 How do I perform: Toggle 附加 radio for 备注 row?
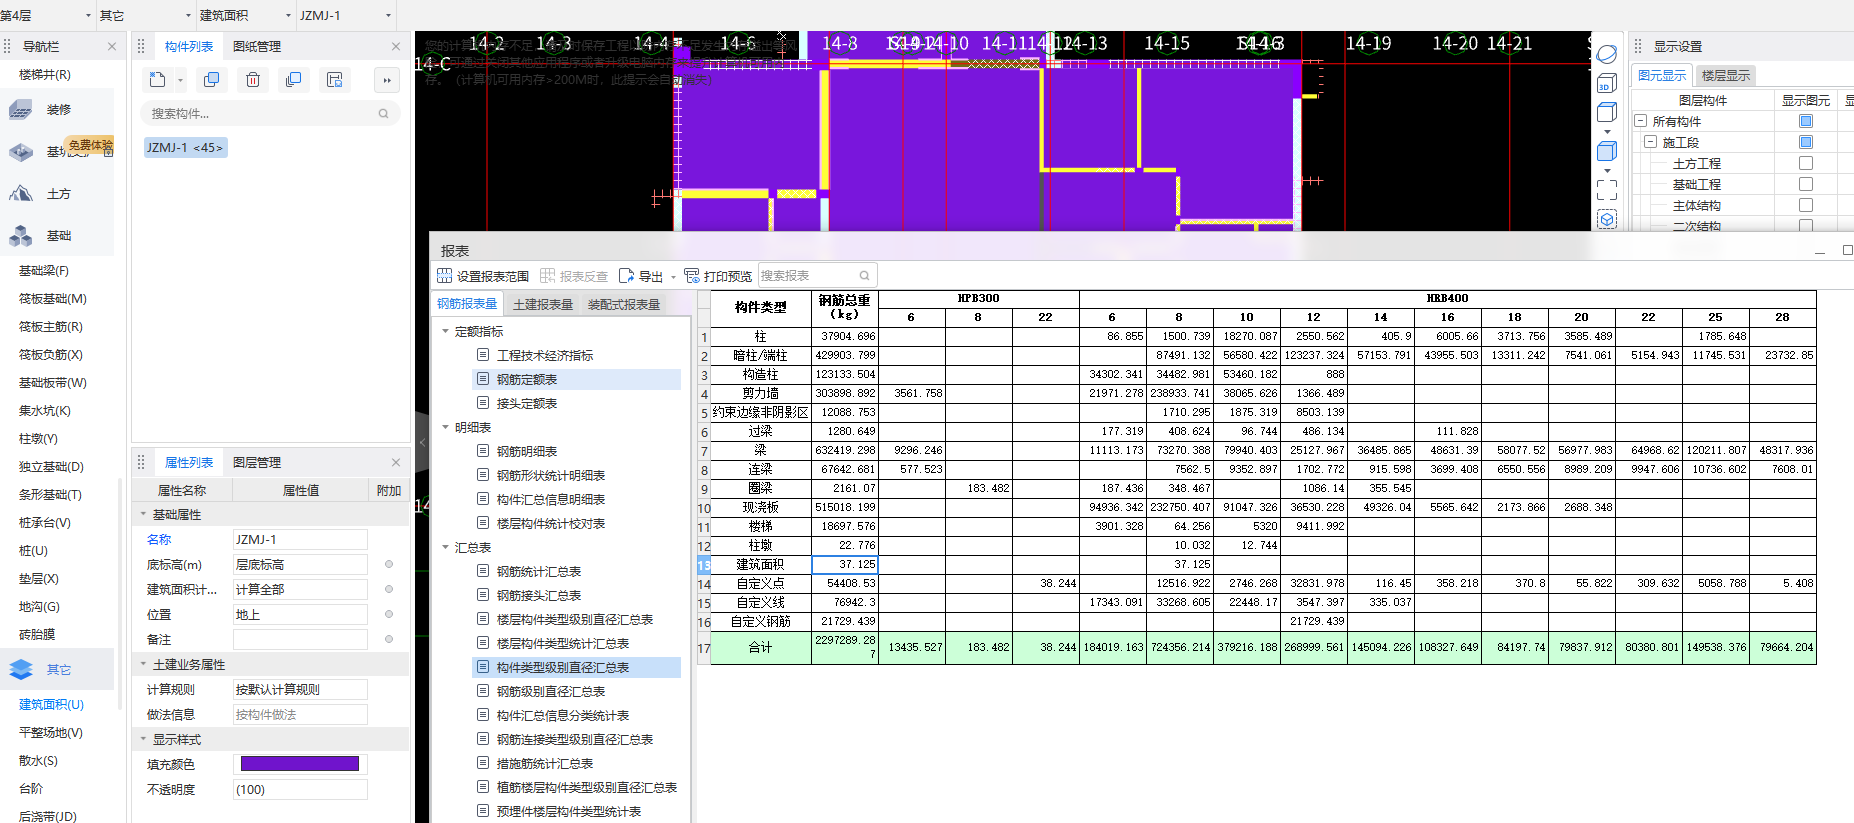[x=389, y=639]
